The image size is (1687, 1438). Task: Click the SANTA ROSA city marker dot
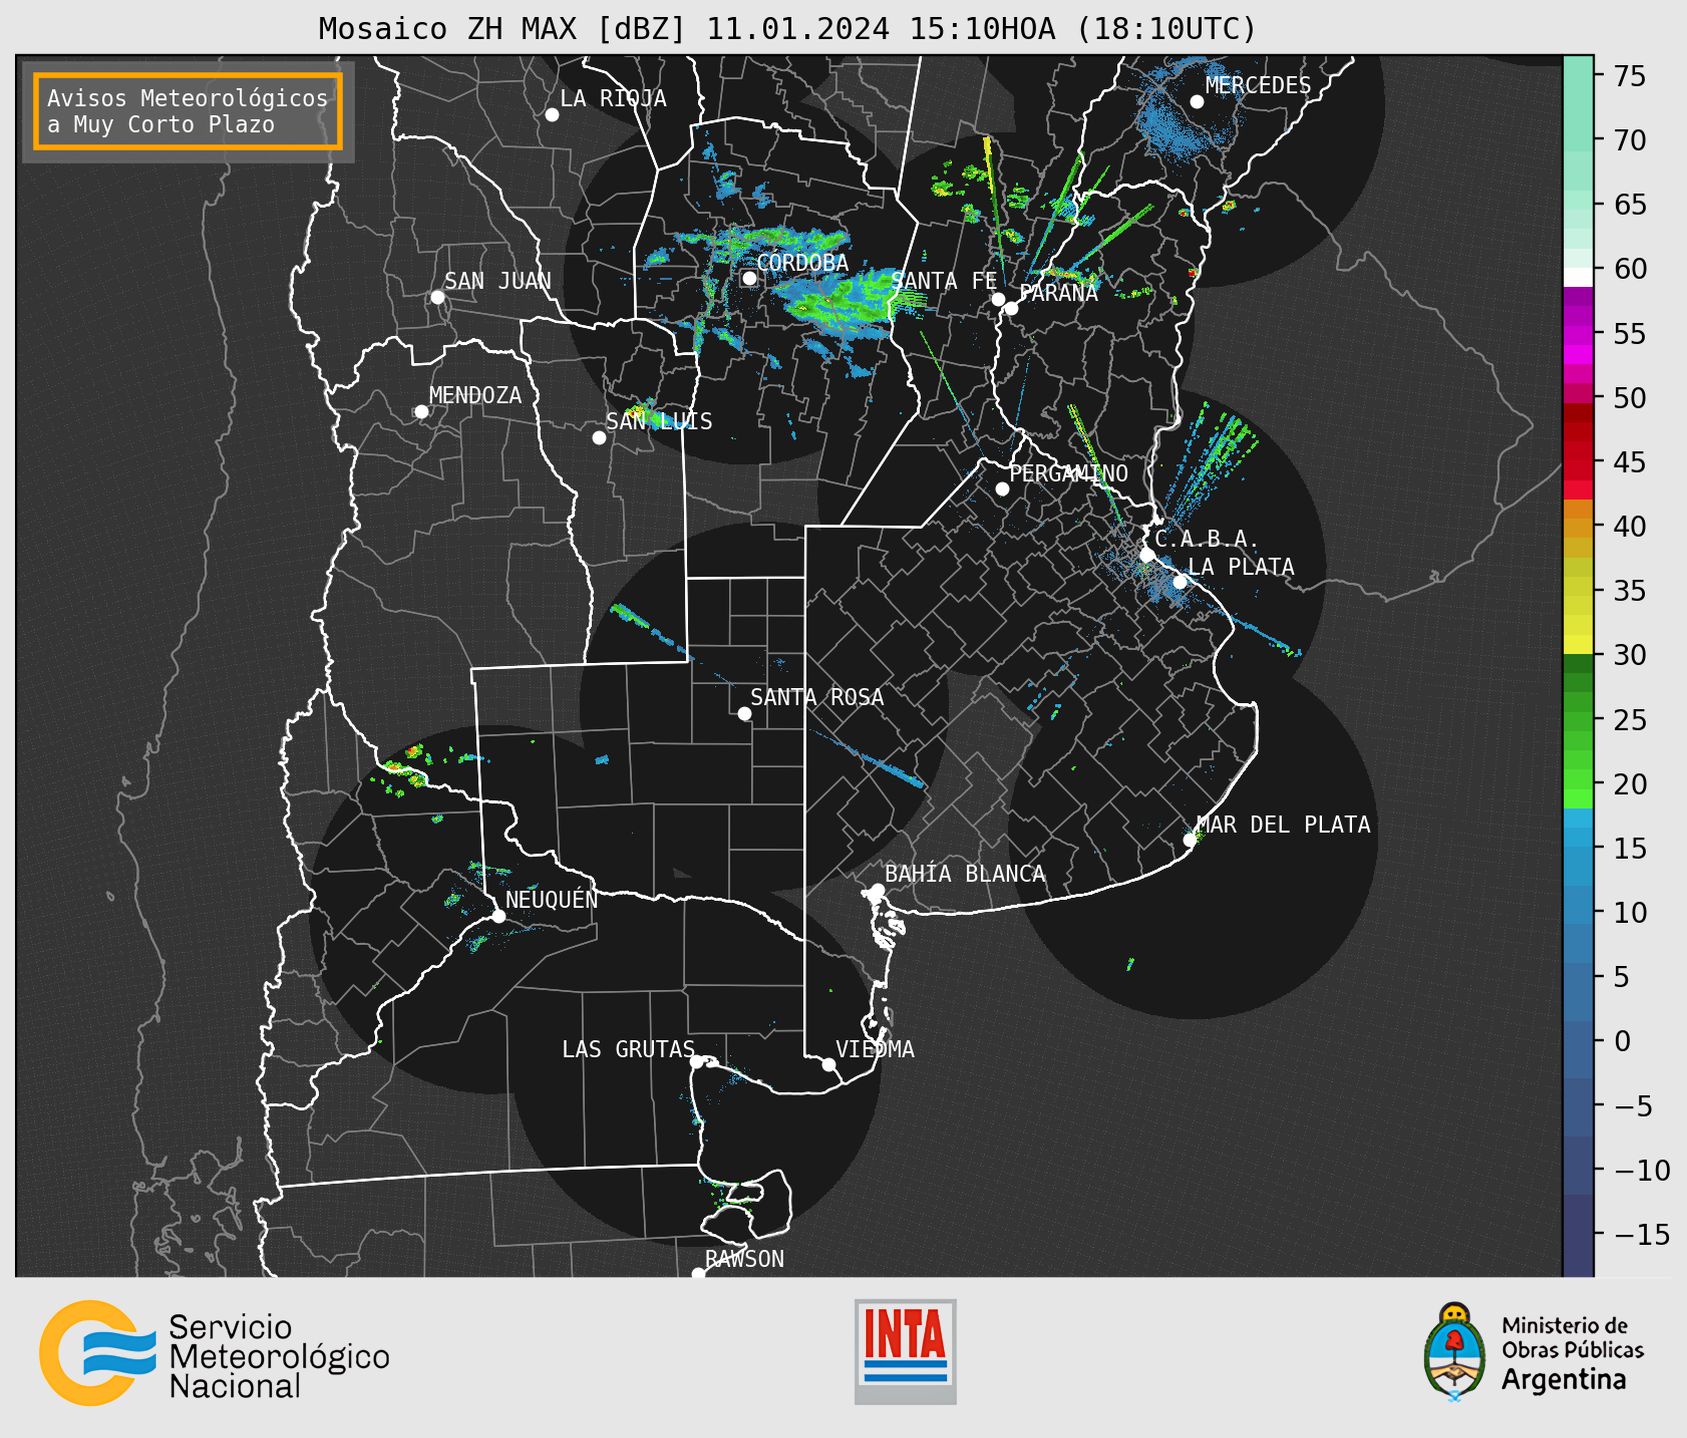pyautogui.click(x=744, y=713)
